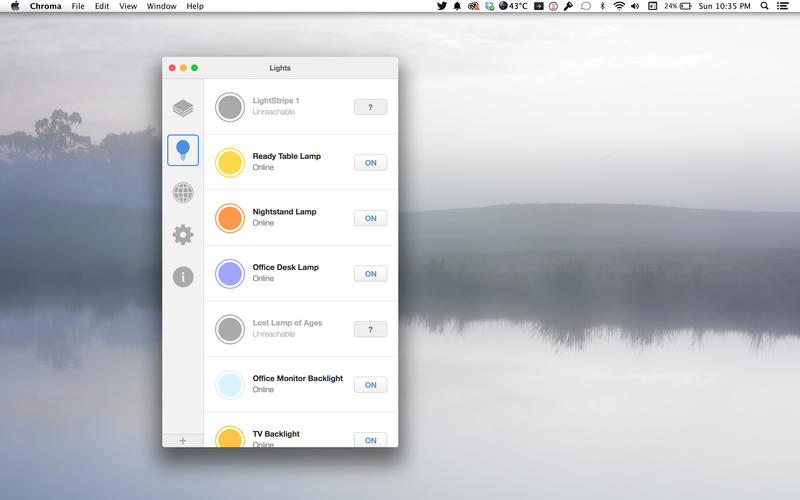The height and width of the screenshot is (500, 800).
Task: Open the Scenes stack icon in sidebar
Action: (x=183, y=108)
